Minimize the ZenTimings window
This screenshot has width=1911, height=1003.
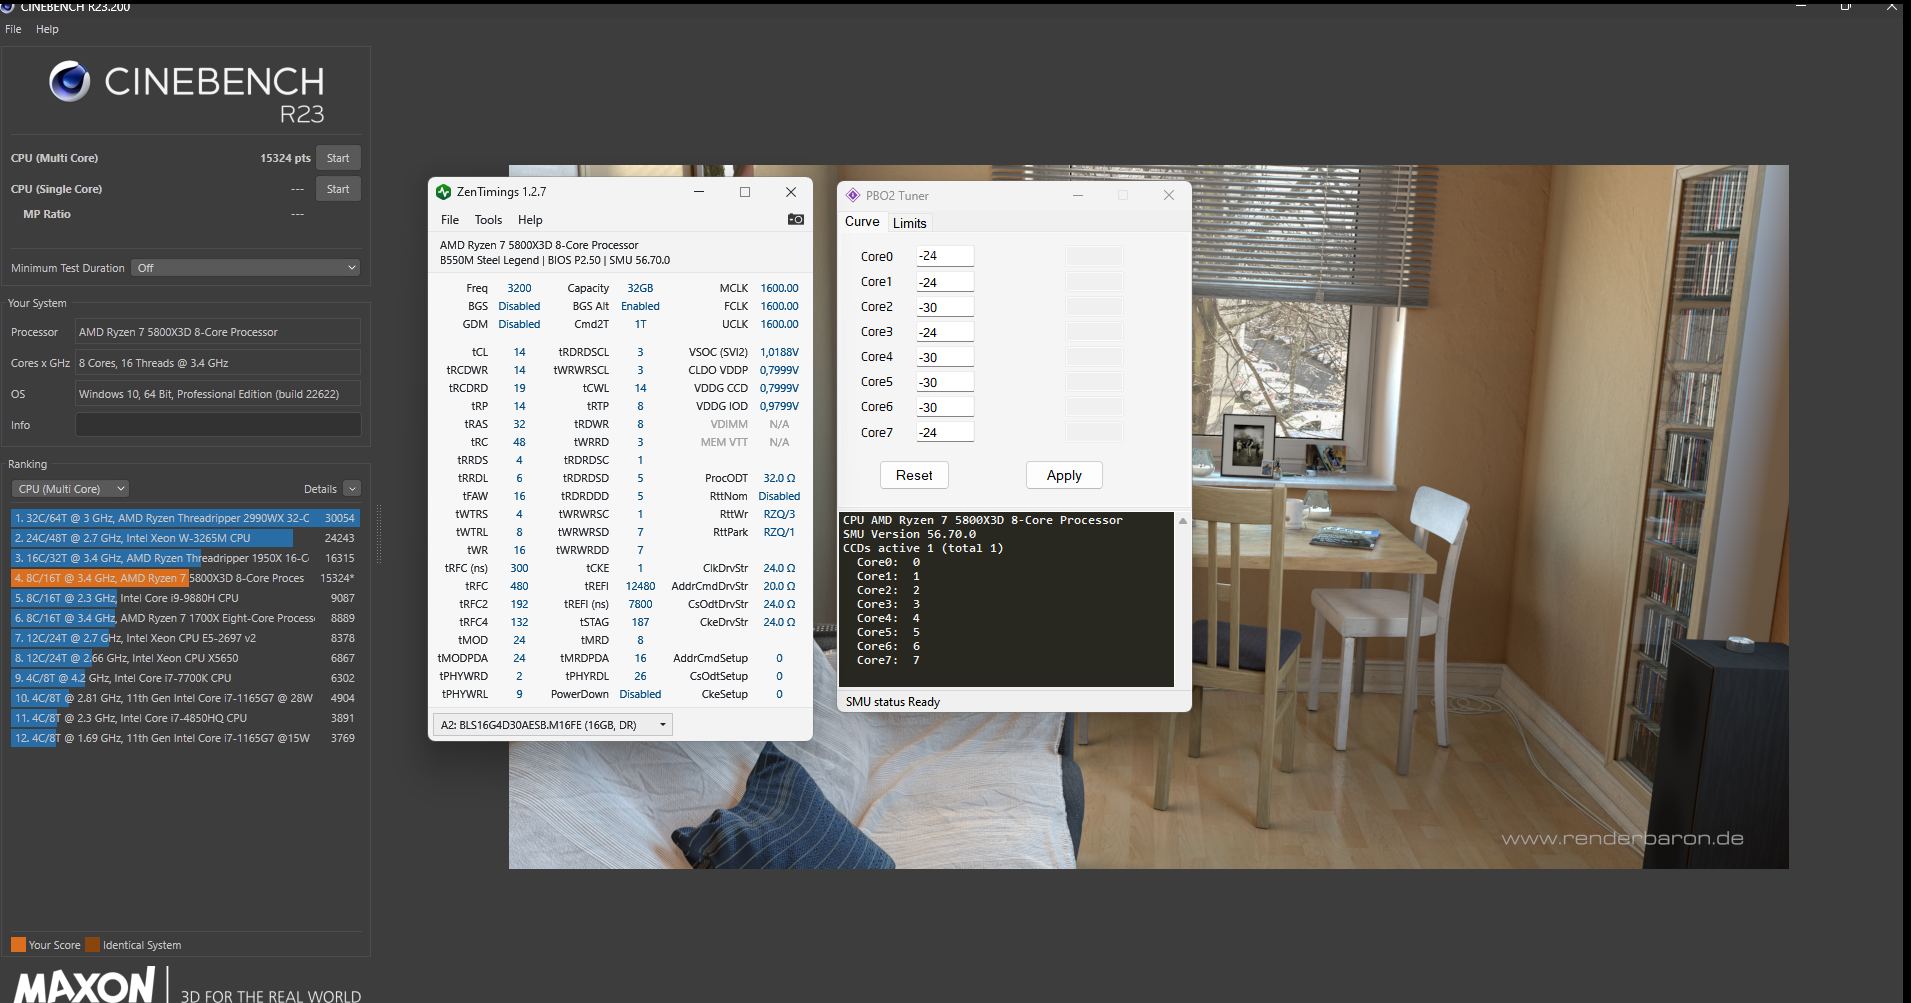point(699,192)
